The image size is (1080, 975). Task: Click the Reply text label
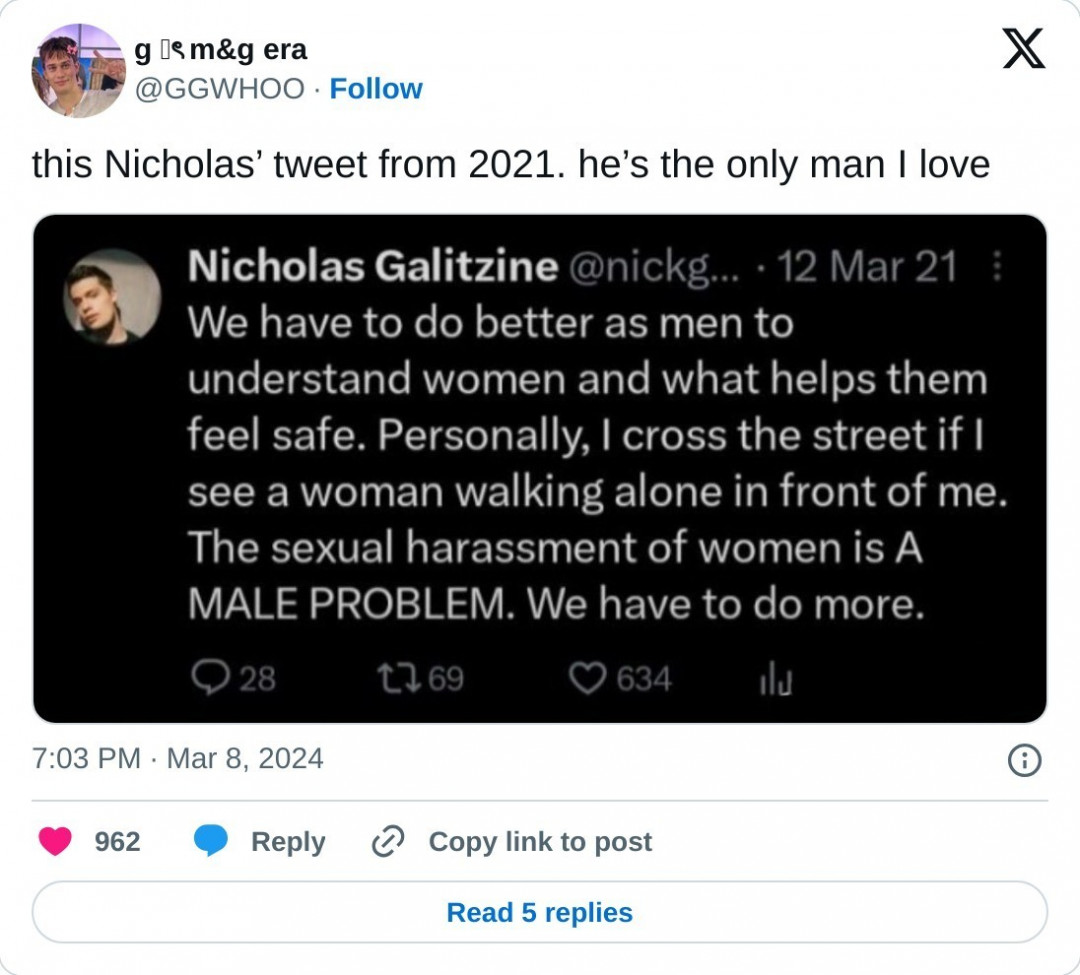(x=288, y=842)
